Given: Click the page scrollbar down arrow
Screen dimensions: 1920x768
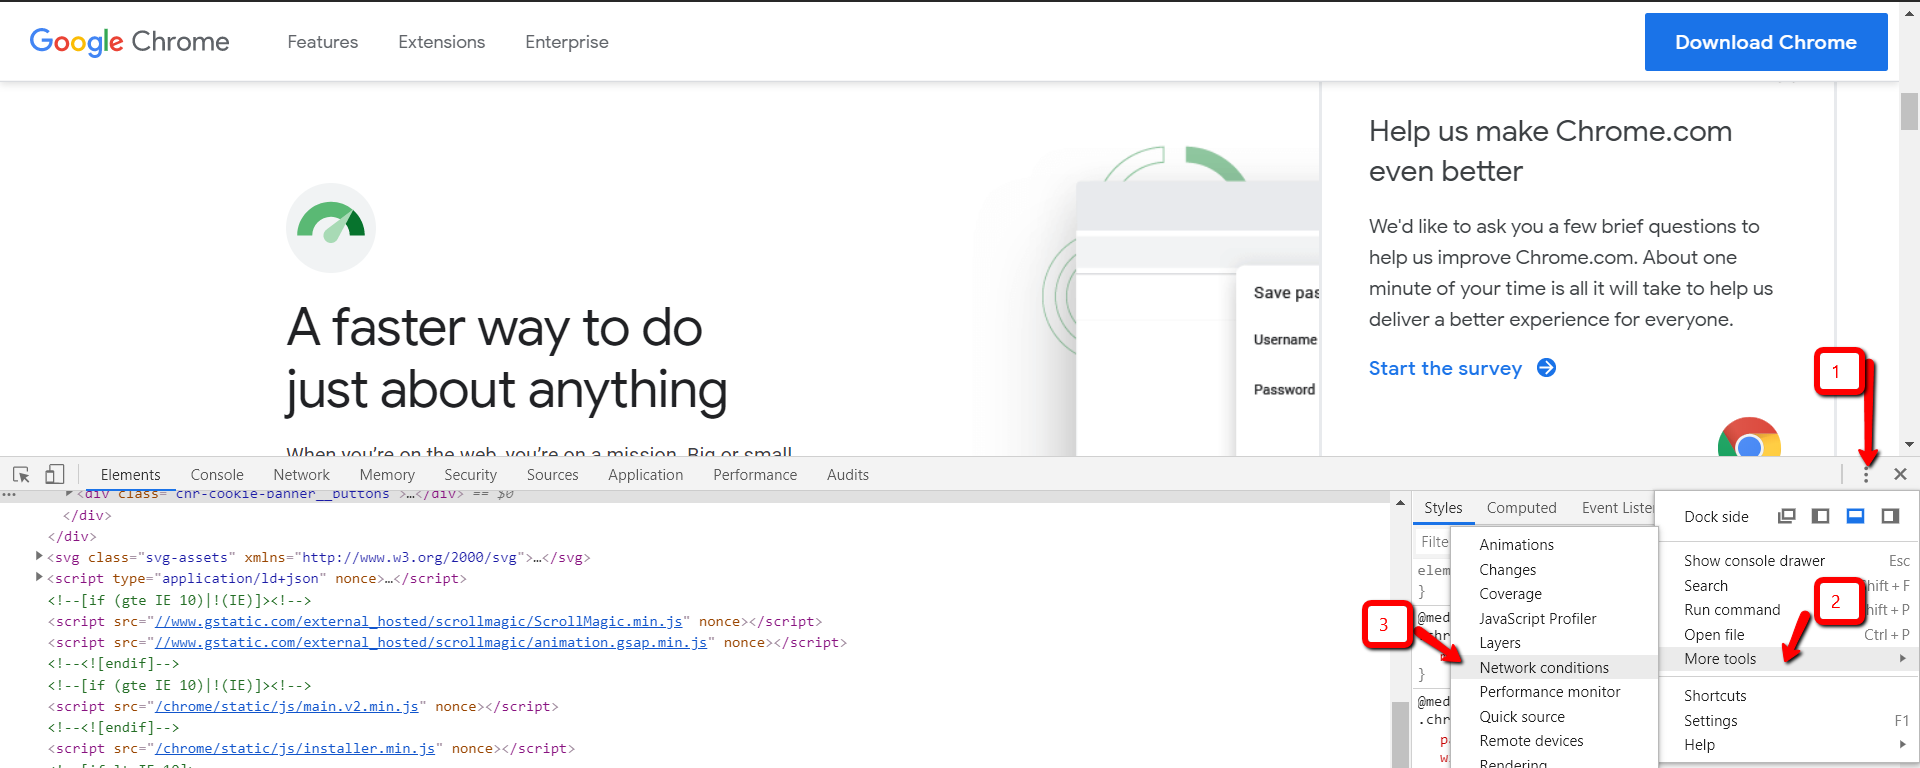Looking at the screenshot, I should (1909, 445).
